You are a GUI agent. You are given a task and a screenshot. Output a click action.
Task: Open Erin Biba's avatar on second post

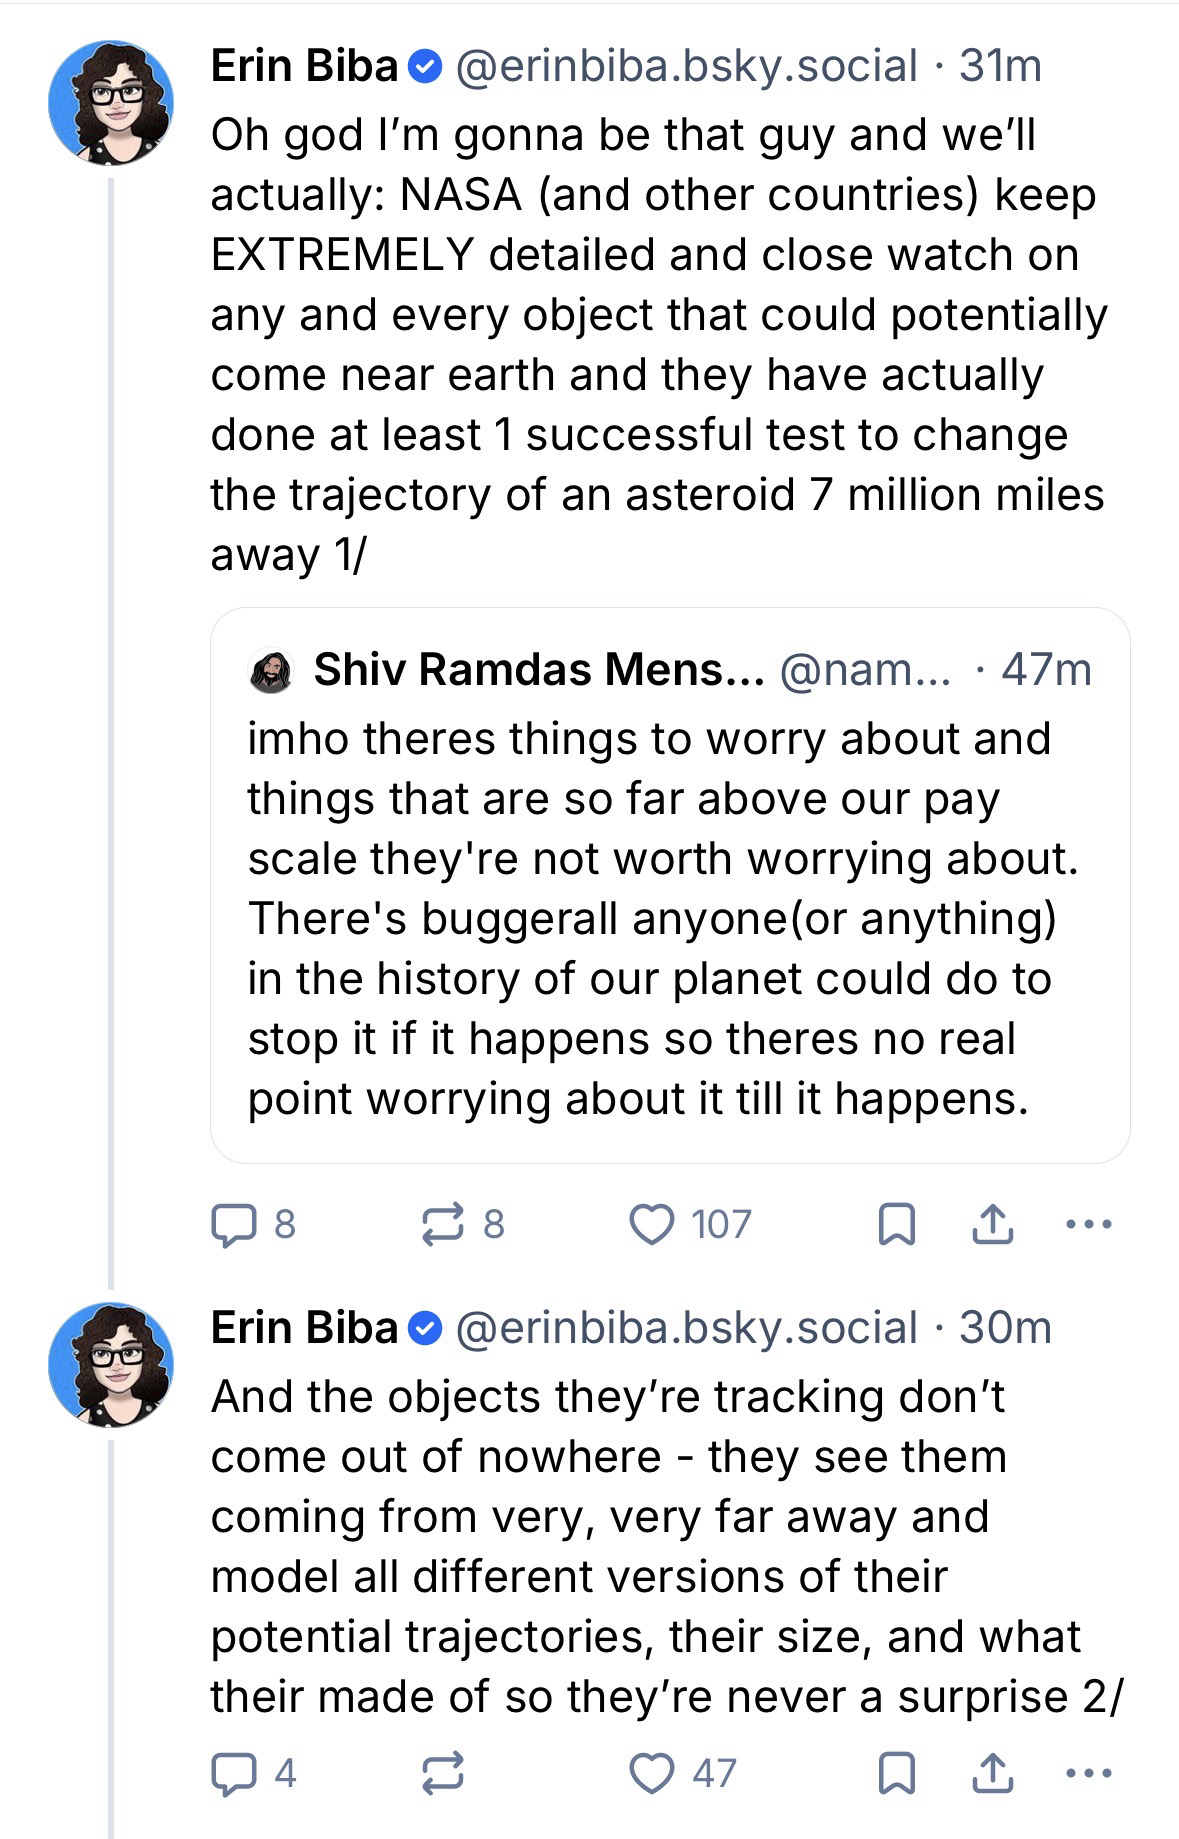(111, 1364)
